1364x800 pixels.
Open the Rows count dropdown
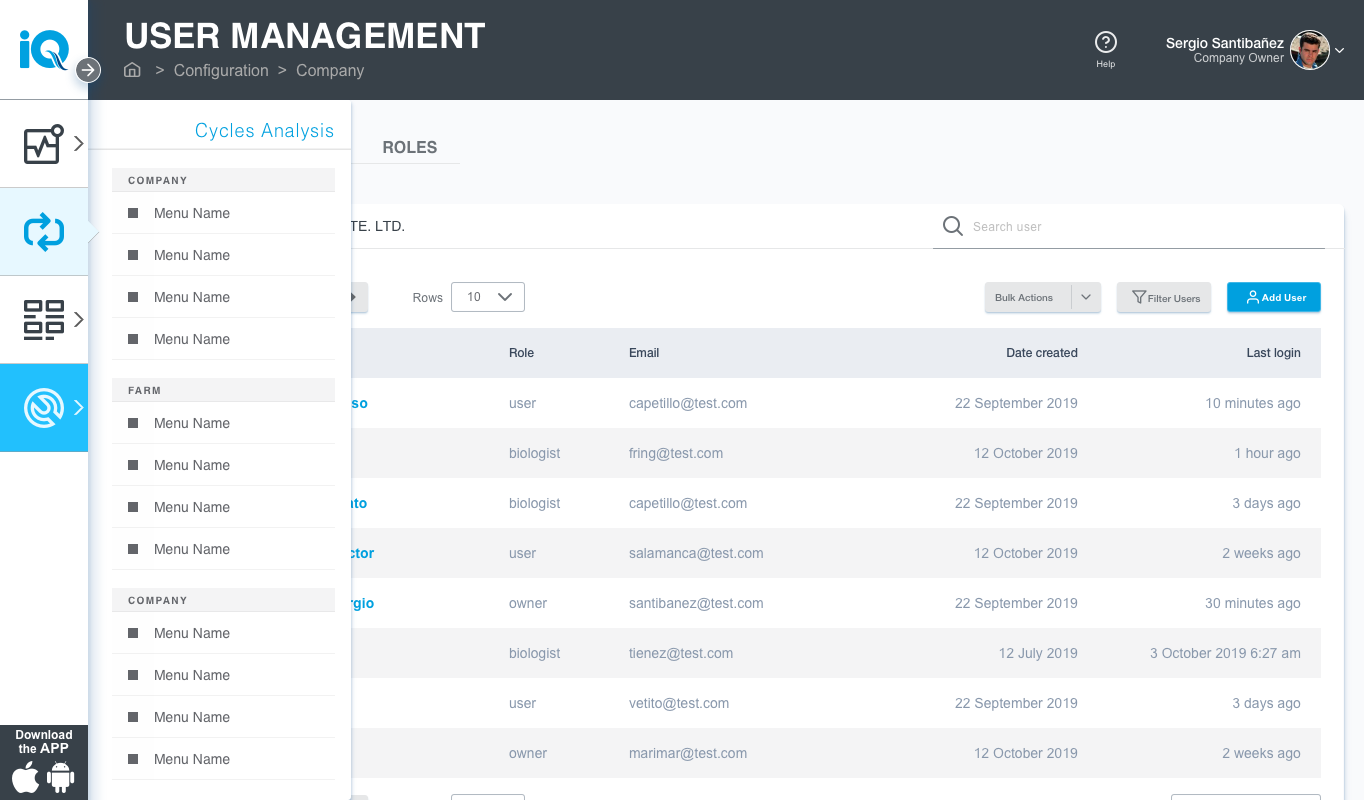(488, 297)
